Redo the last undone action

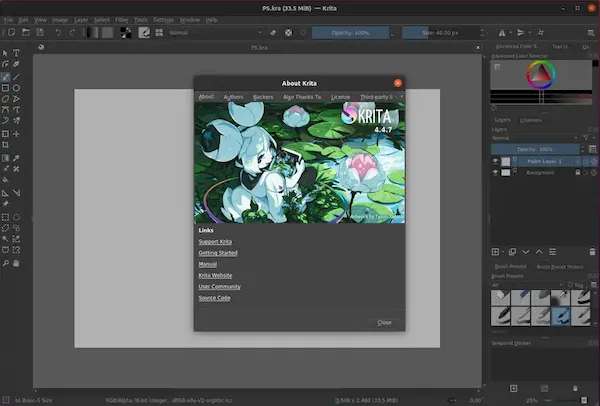pyautogui.click(x=72, y=33)
